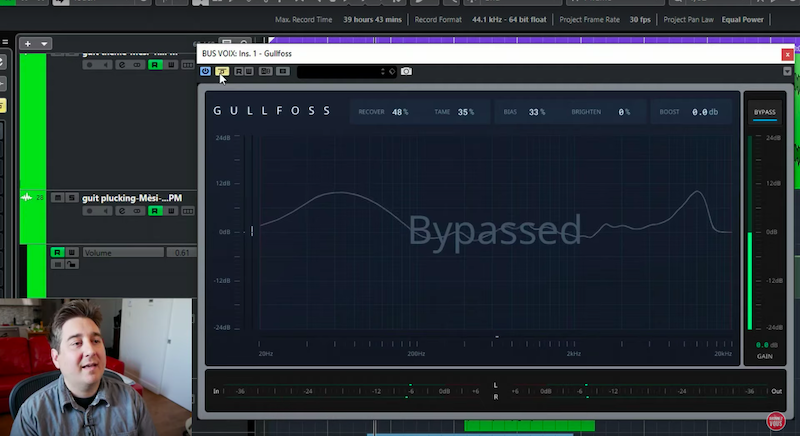Mute automation on the Volume lane

click(57, 264)
